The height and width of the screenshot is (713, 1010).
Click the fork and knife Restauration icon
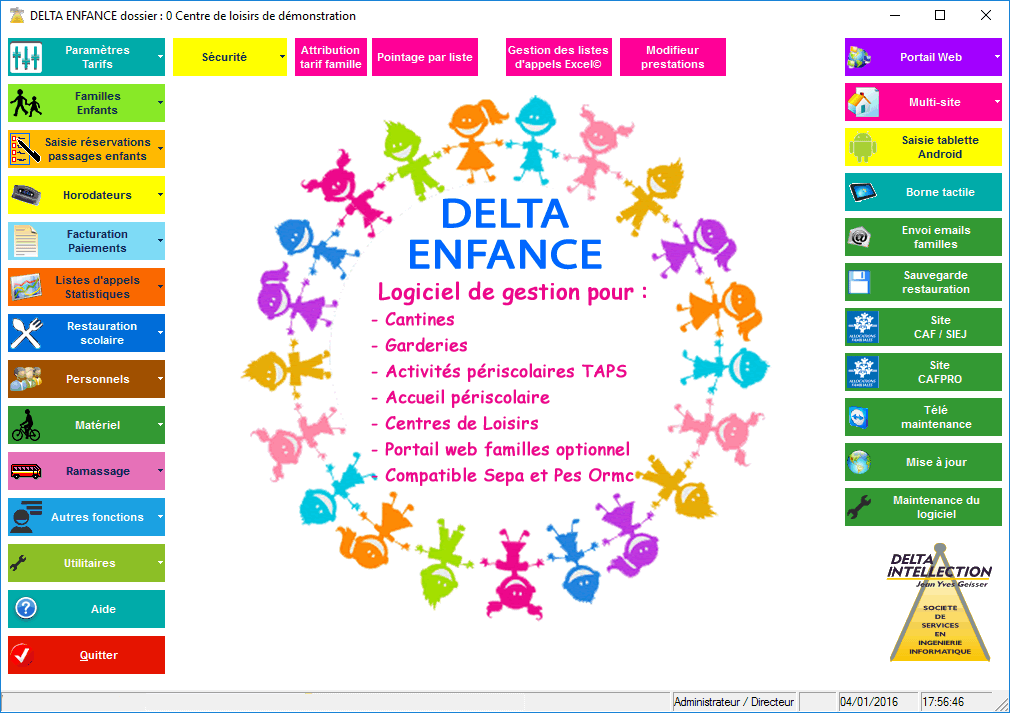(x=26, y=333)
